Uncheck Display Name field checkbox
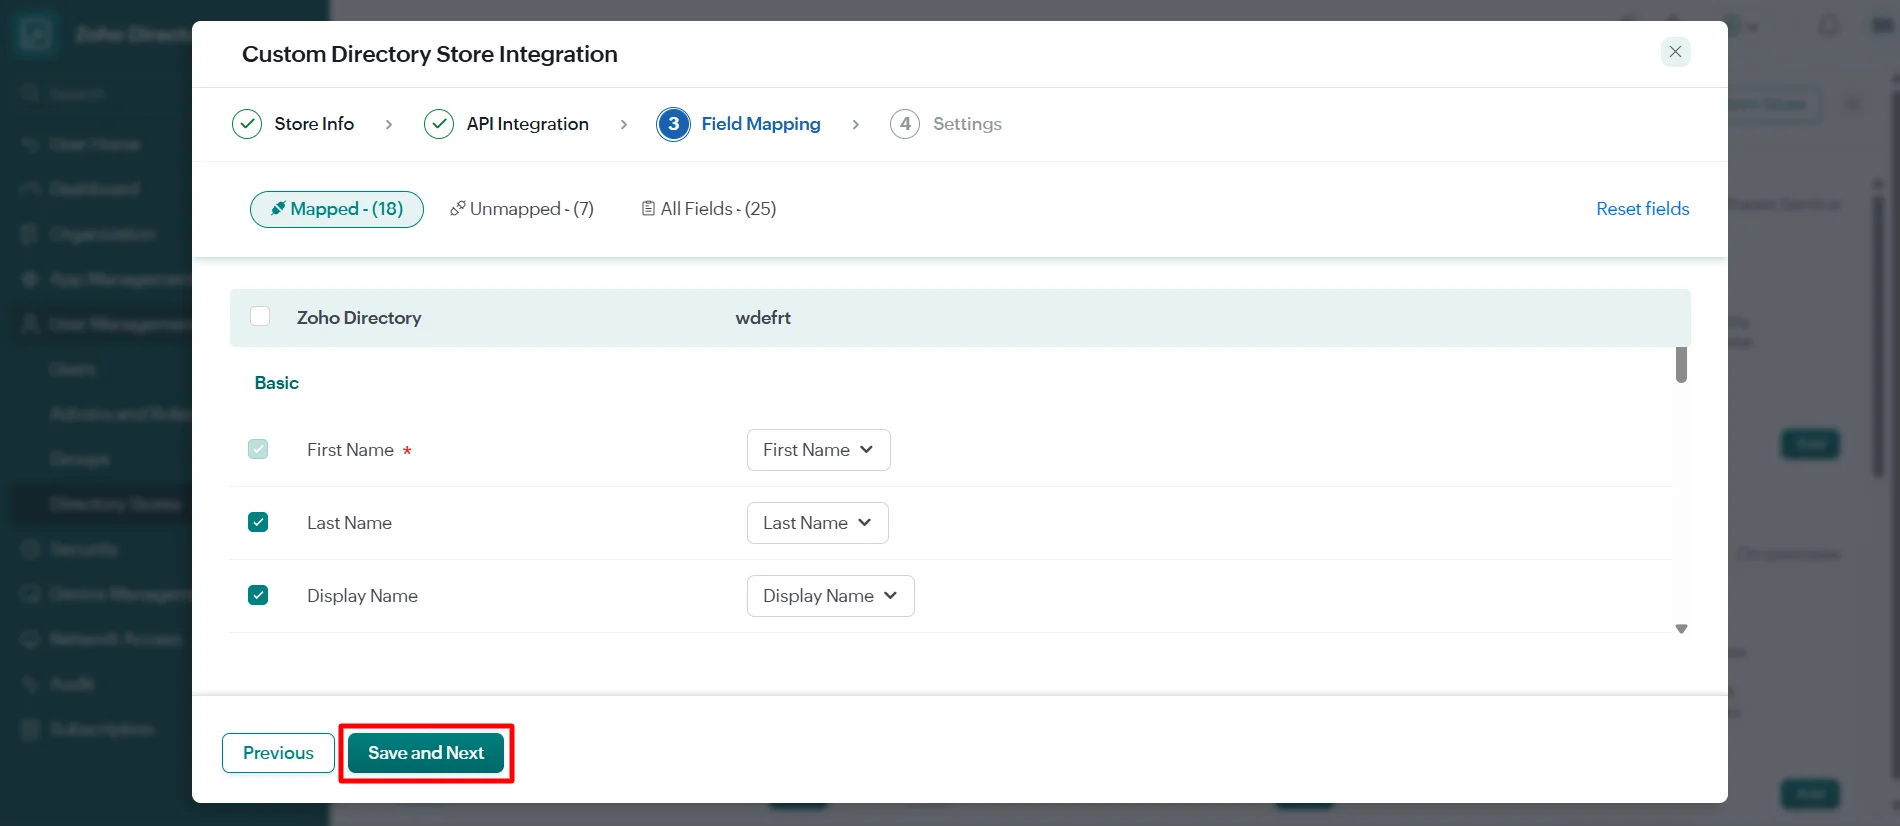1900x826 pixels. click(258, 595)
